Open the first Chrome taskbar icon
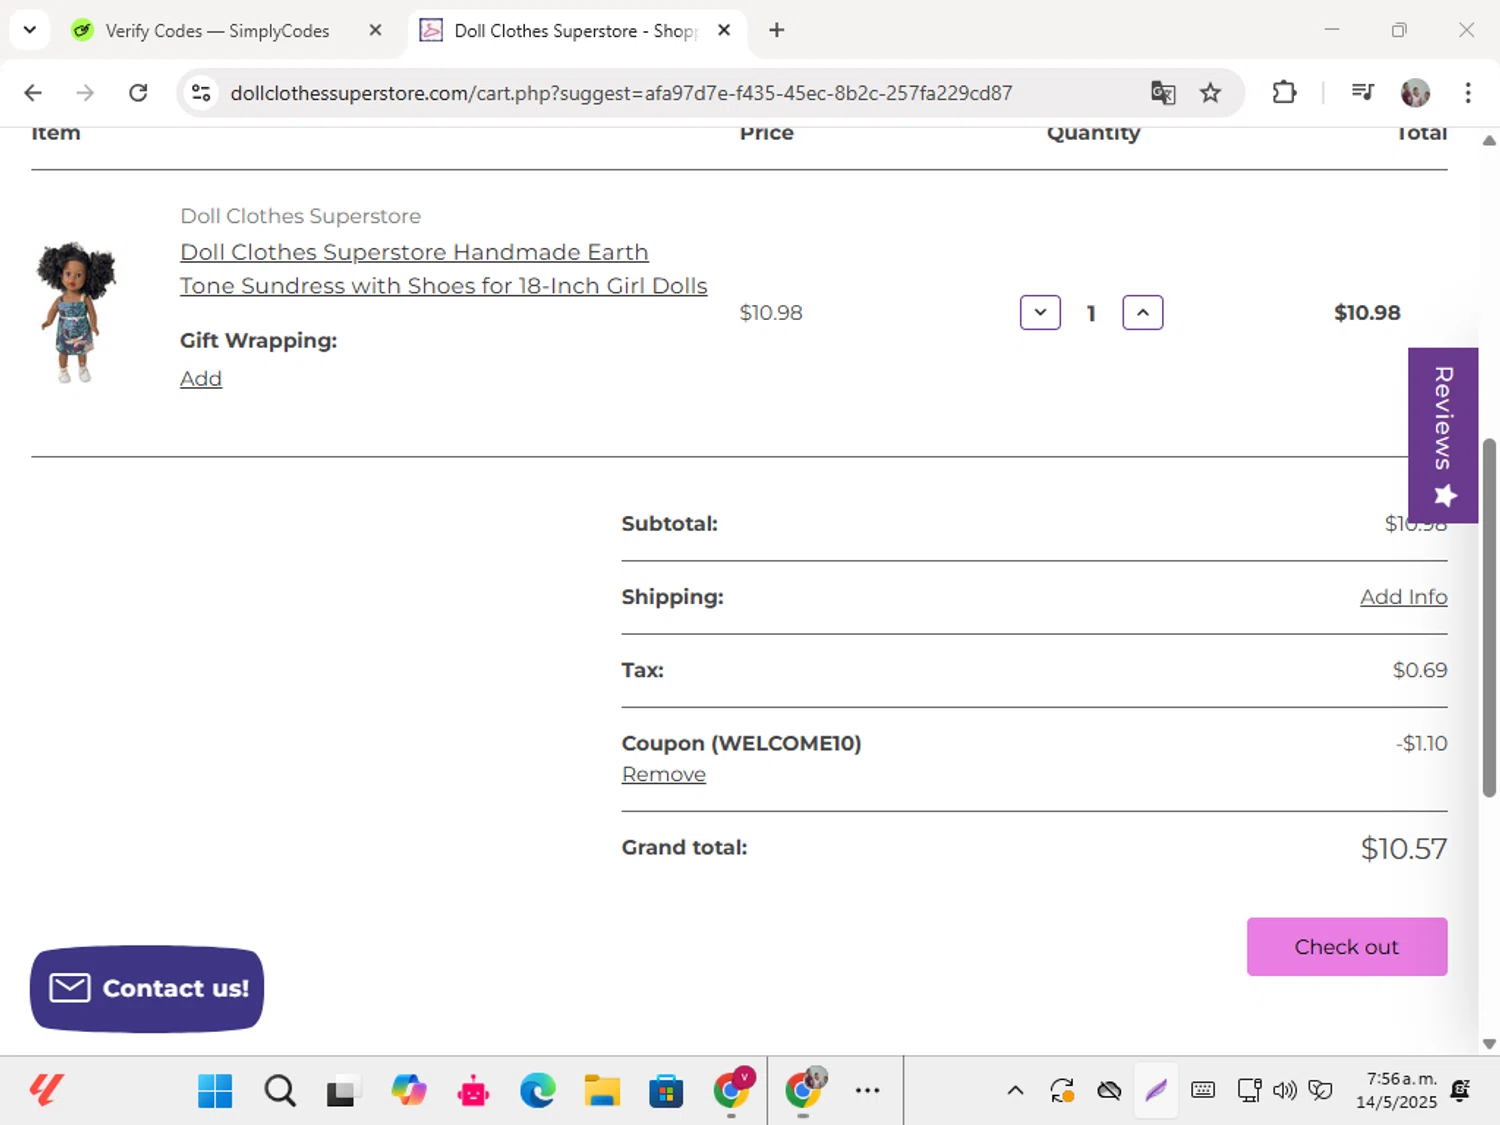This screenshot has width=1500, height=1125. [x=732, y=1089]
